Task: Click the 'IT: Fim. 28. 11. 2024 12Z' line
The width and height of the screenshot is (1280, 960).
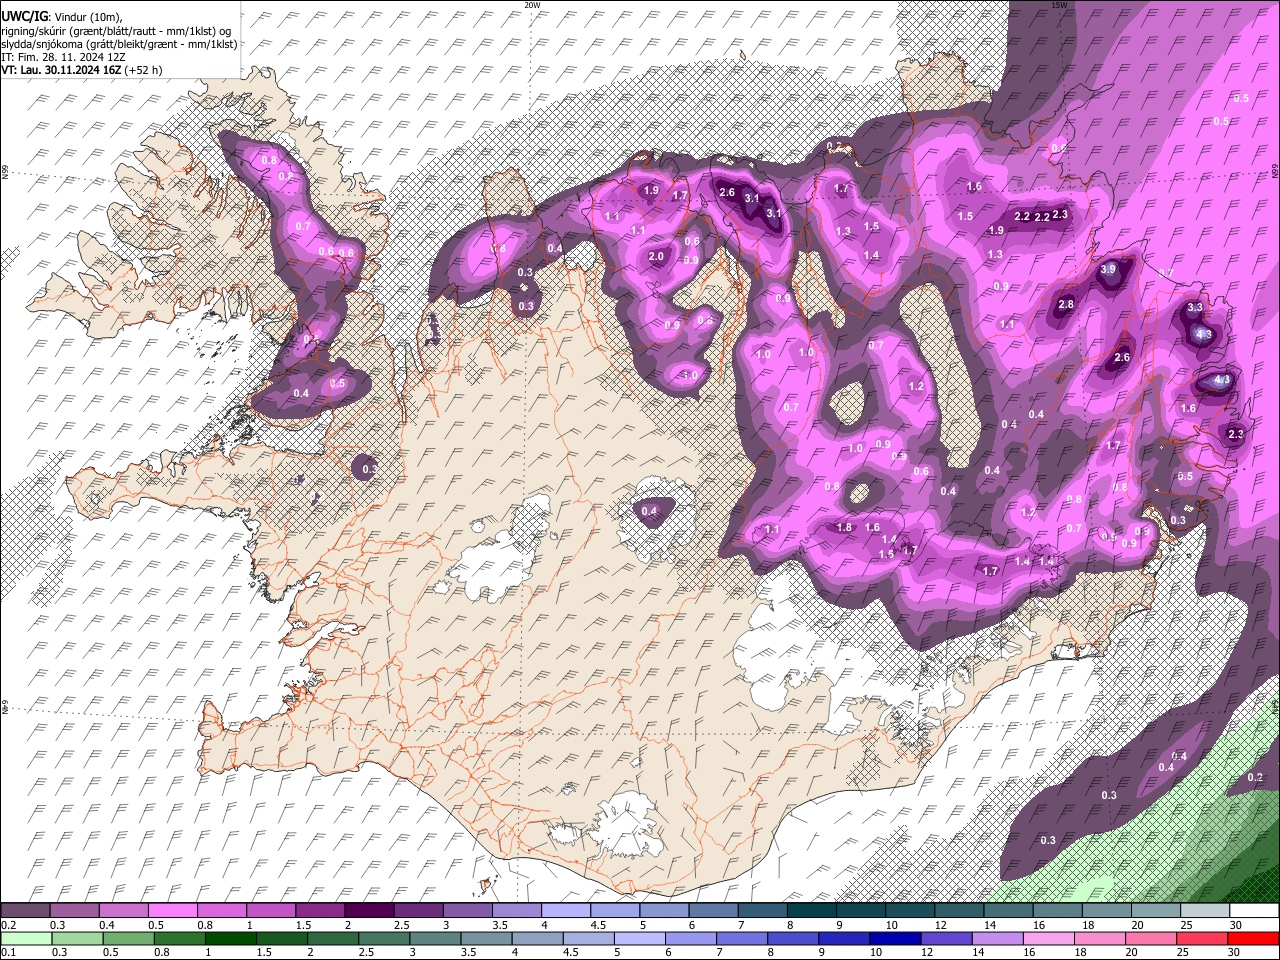Action: point(63,57)
